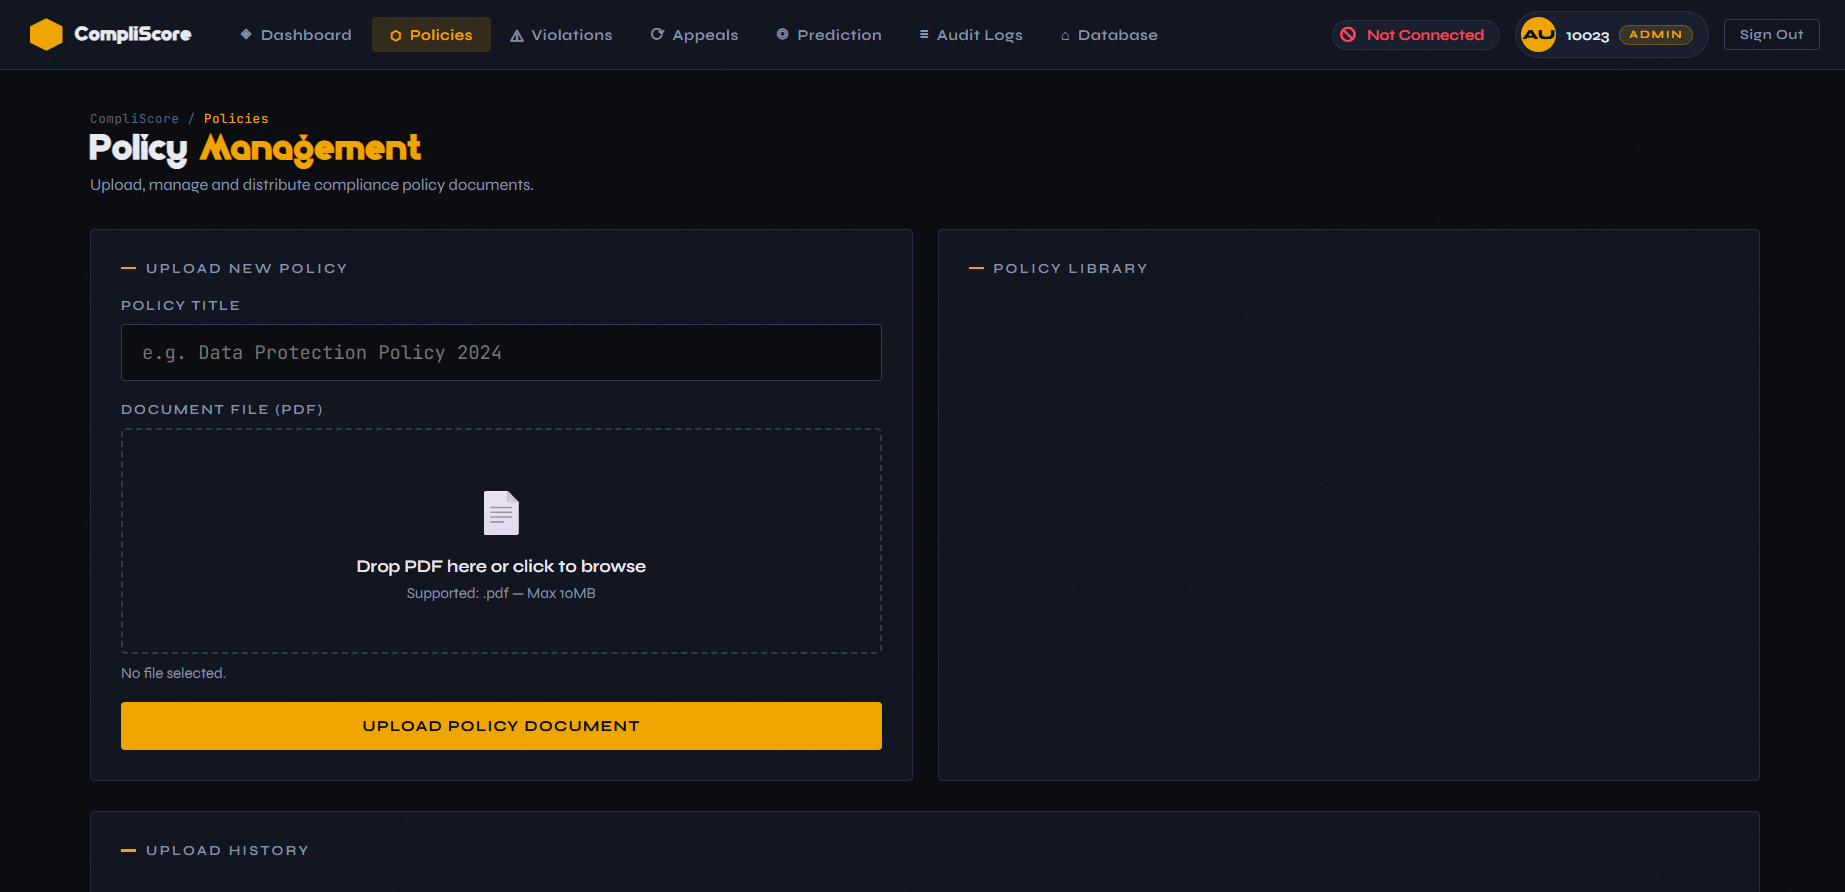Click the Appeals refresh arrow icon

coord(657,35)
